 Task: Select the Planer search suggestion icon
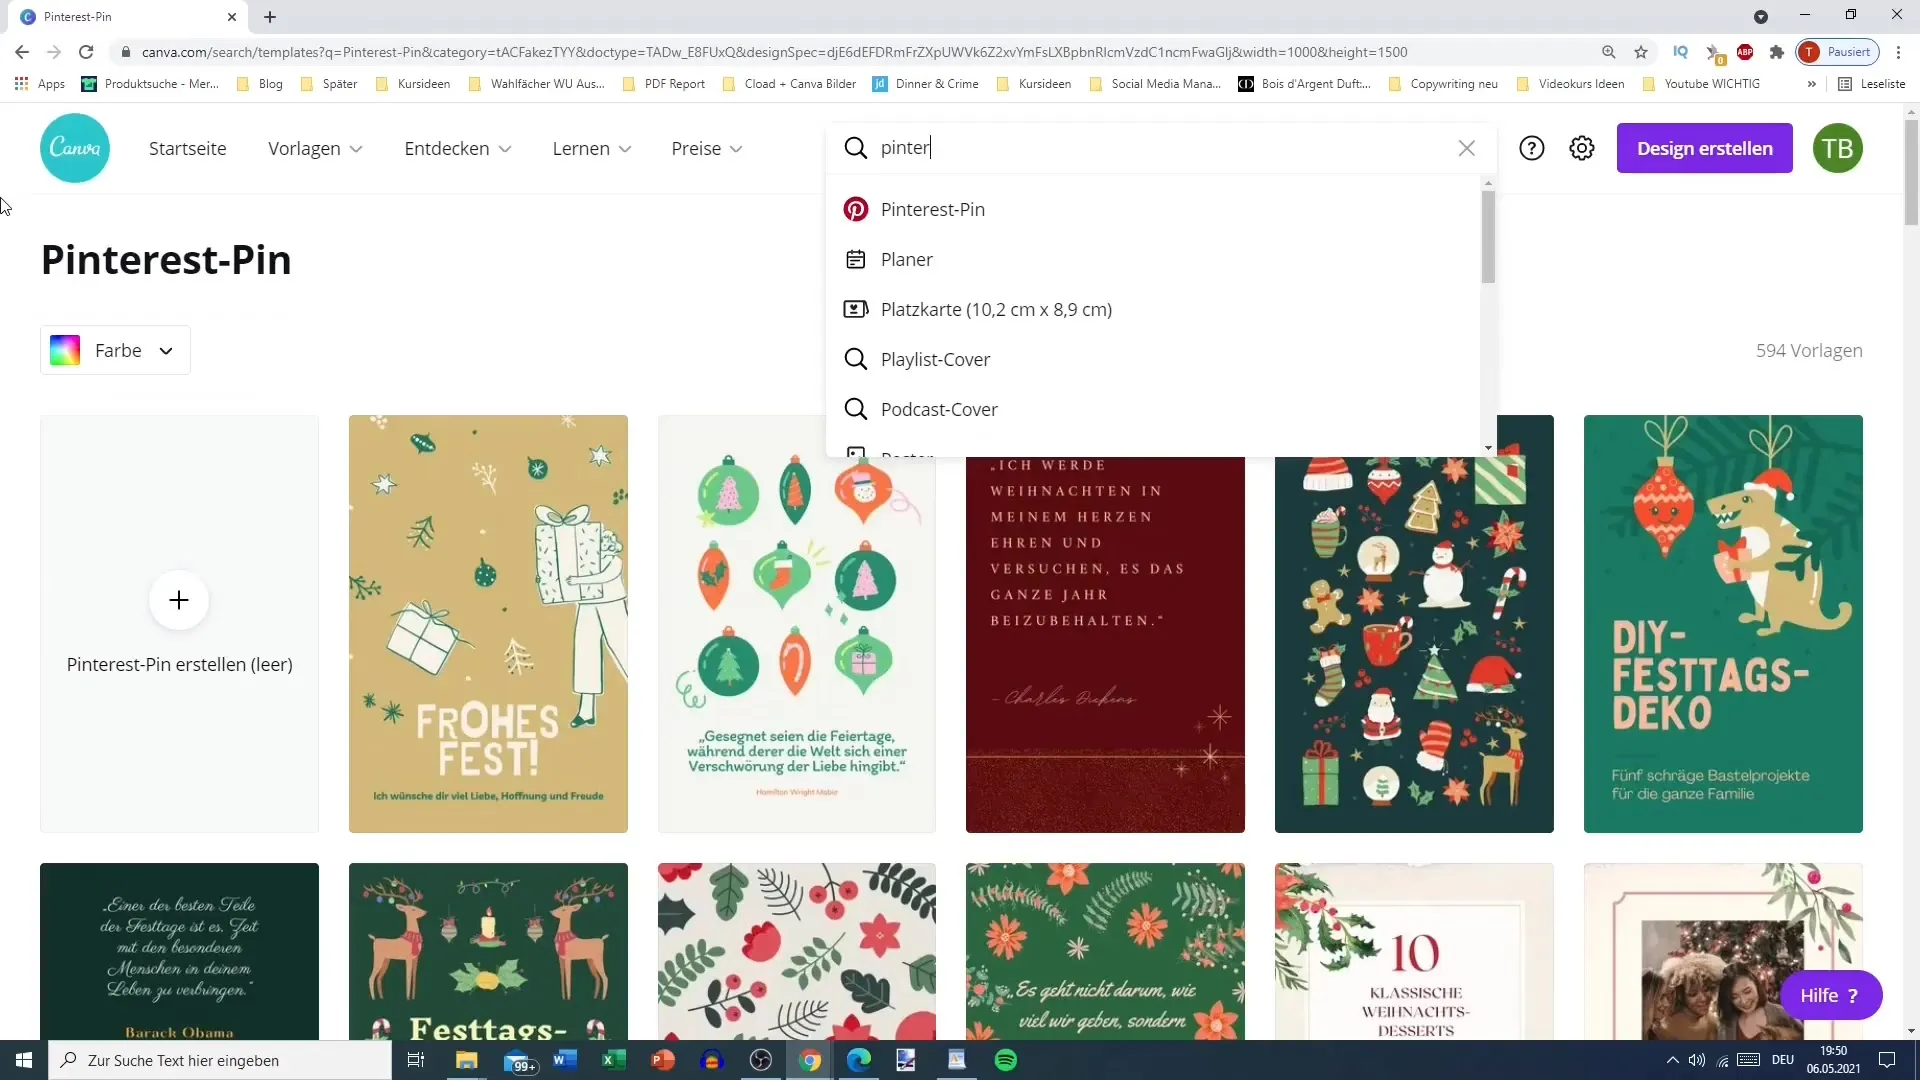[856, 258]
